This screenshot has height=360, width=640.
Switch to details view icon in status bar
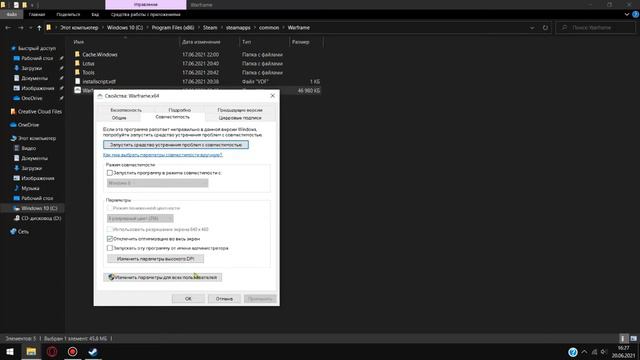tap(623, 338)
